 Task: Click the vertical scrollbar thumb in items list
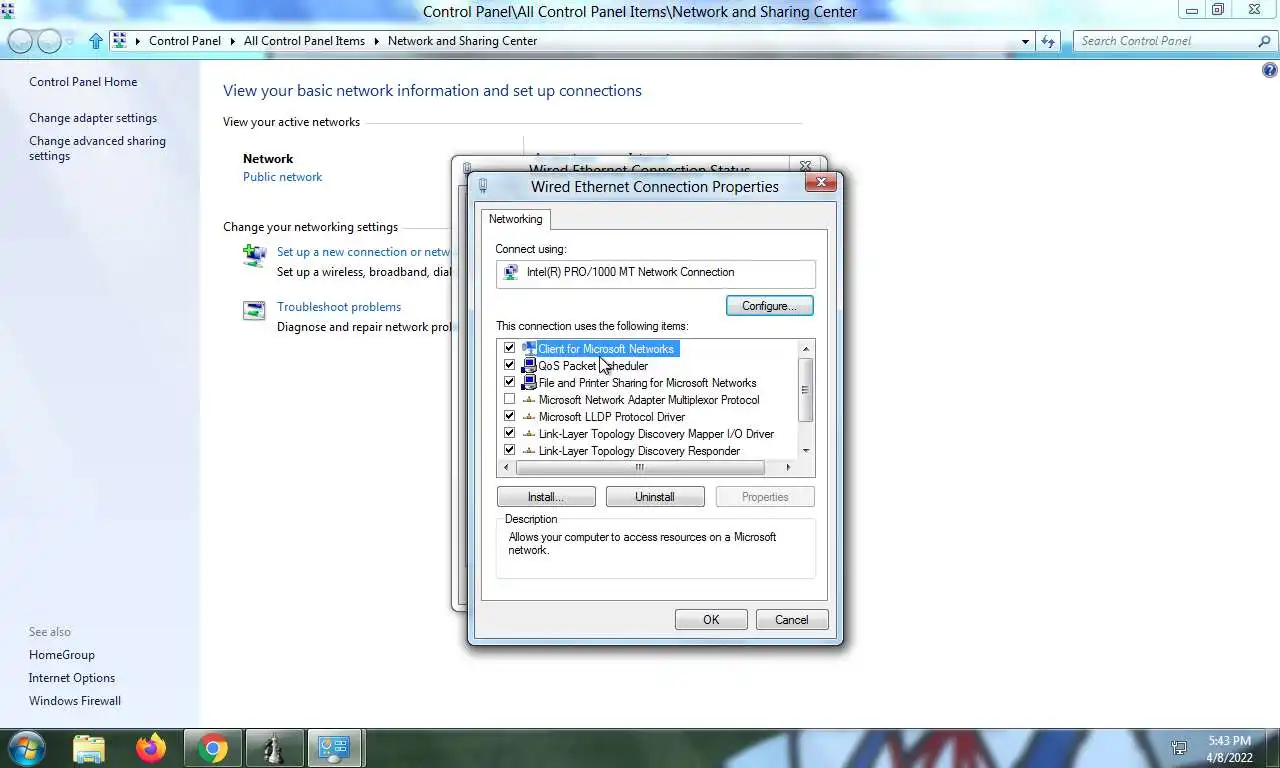pyautogui.click(x=806, y=390)
